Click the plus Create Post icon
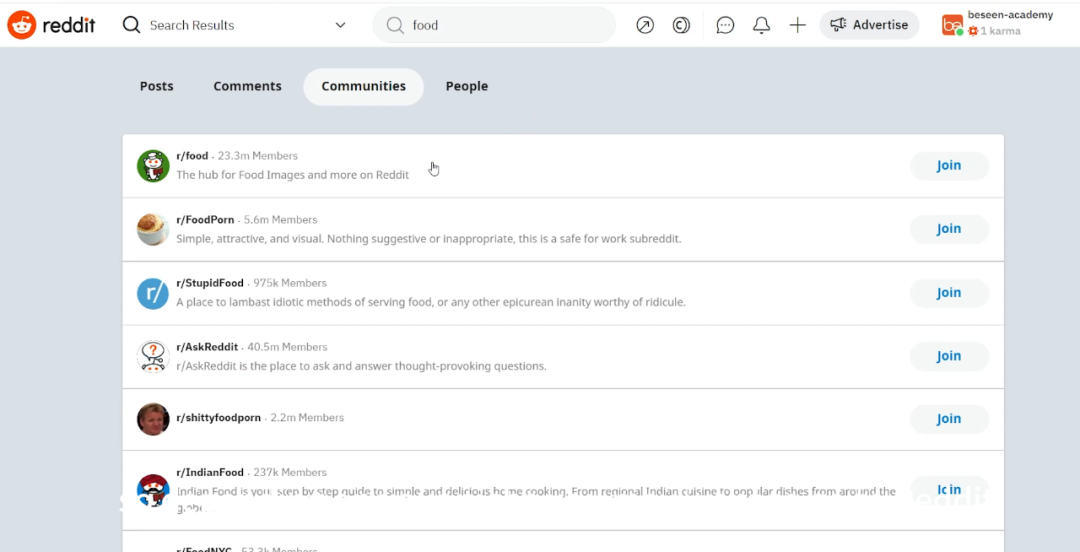 pyautogui.click(x=797, y=25)
